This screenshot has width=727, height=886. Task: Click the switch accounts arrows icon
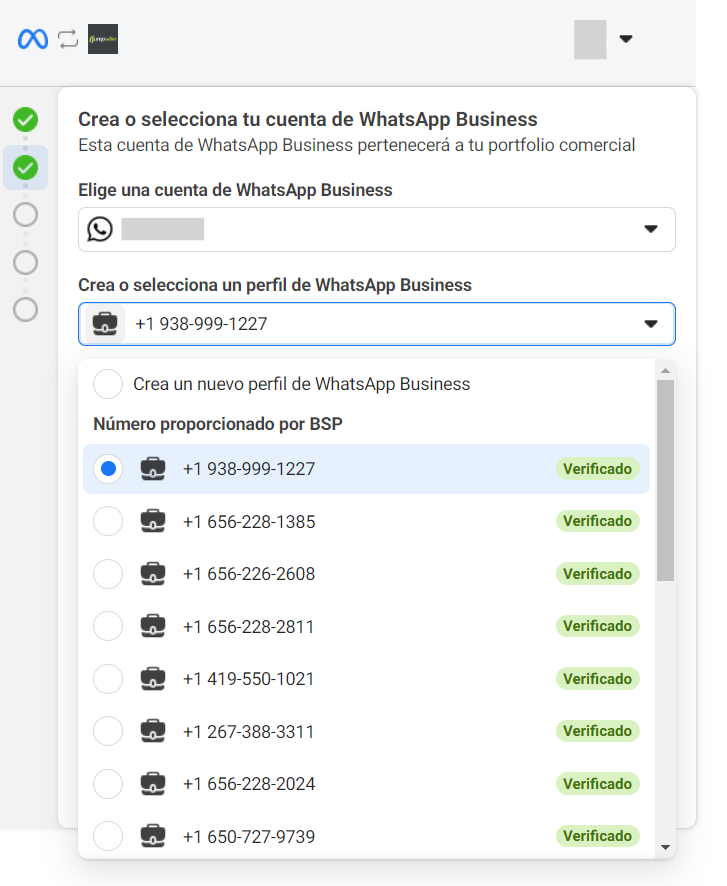point(67,39)
